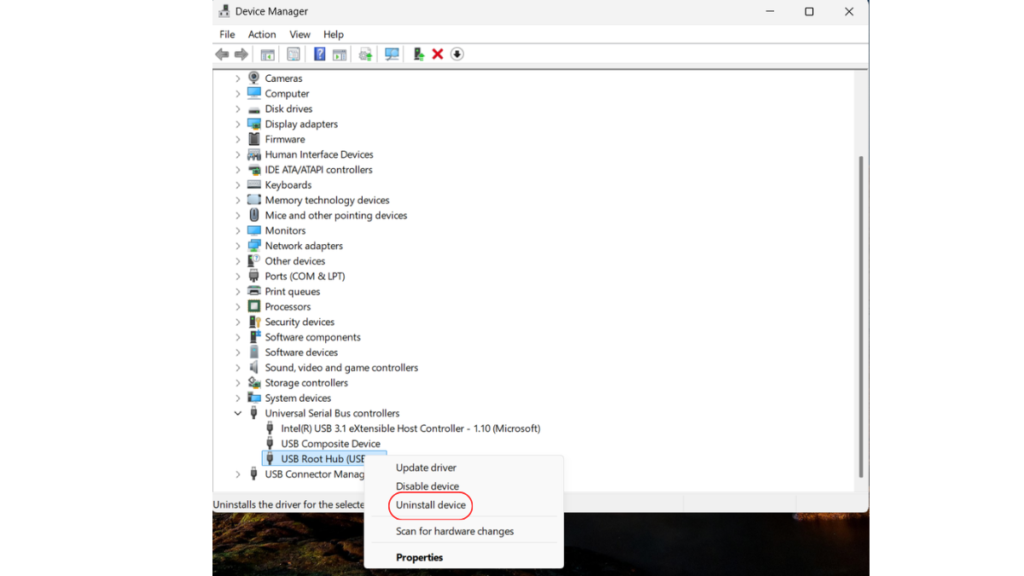The width and height of the screenshot is (1024, 576).
Task: Click the Keyboards category icon
Action: coord(254,184)
